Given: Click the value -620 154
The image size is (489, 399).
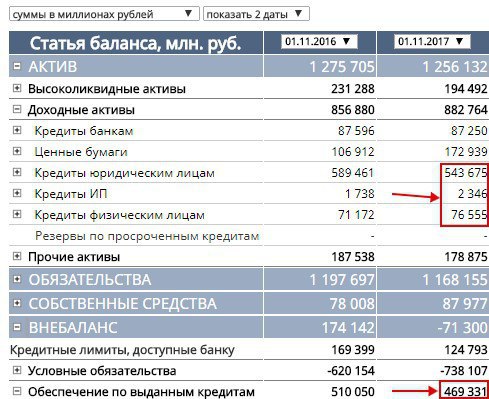Looking at the screenshot, I should click(x=351, y=371).
